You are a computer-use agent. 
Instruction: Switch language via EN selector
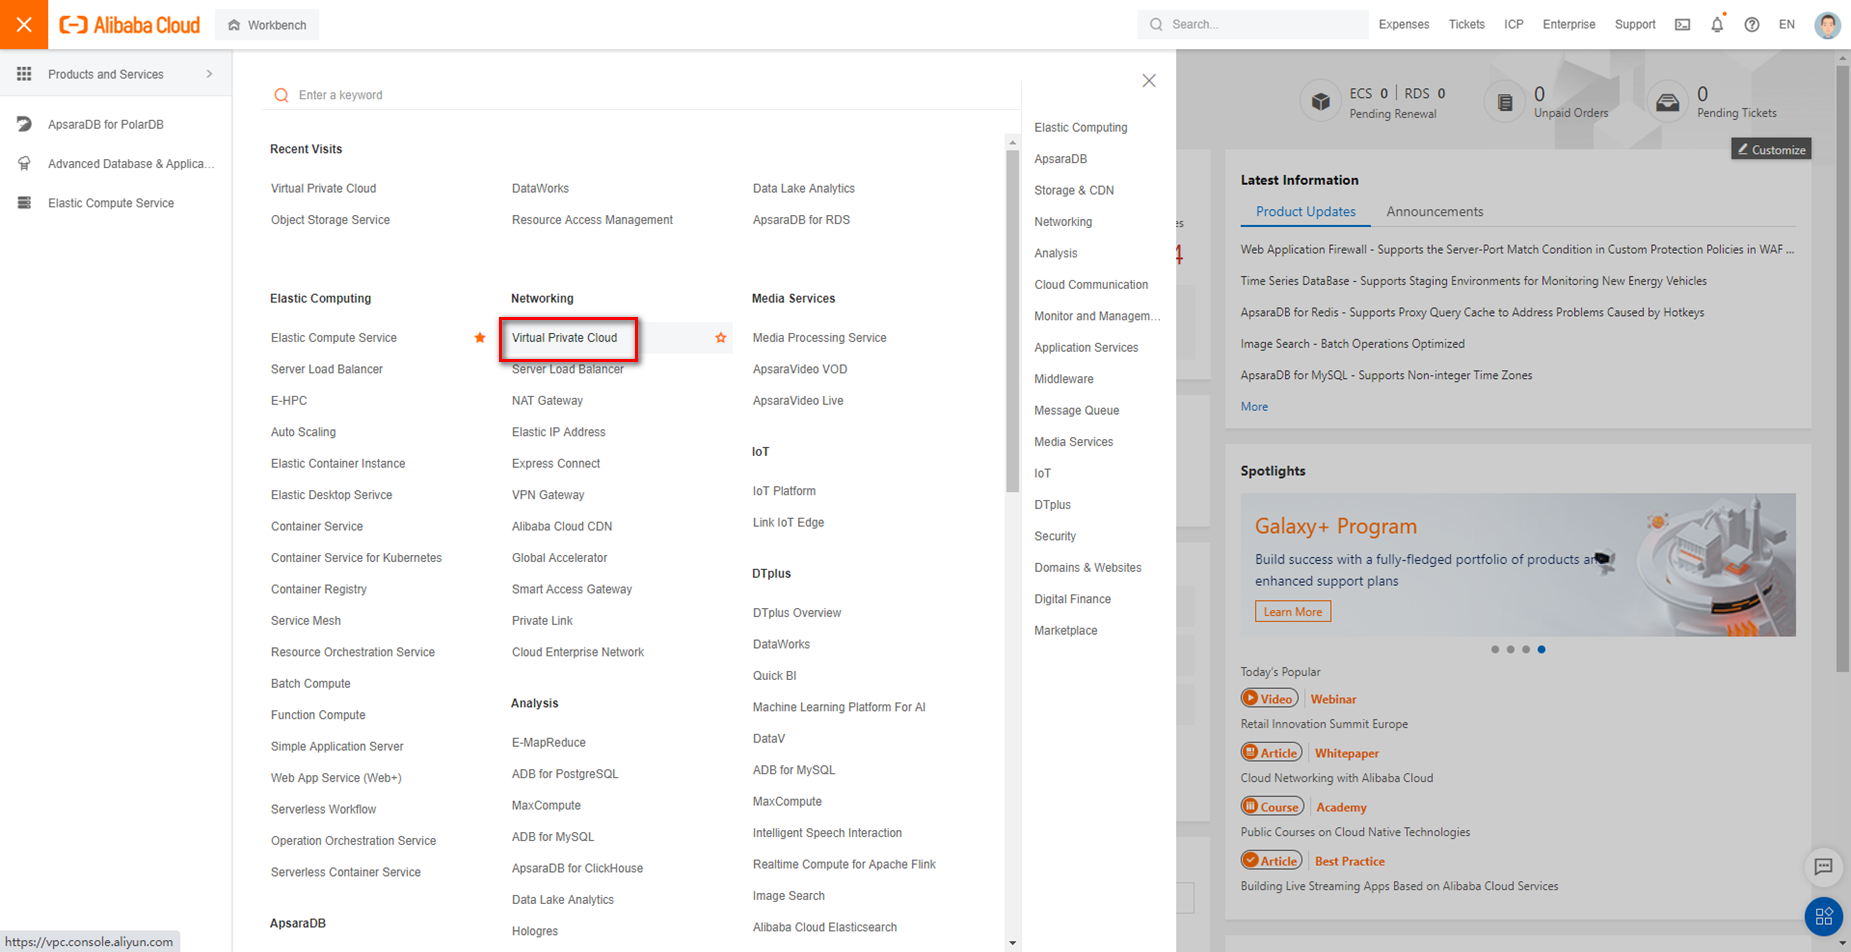coord(1786,25)
